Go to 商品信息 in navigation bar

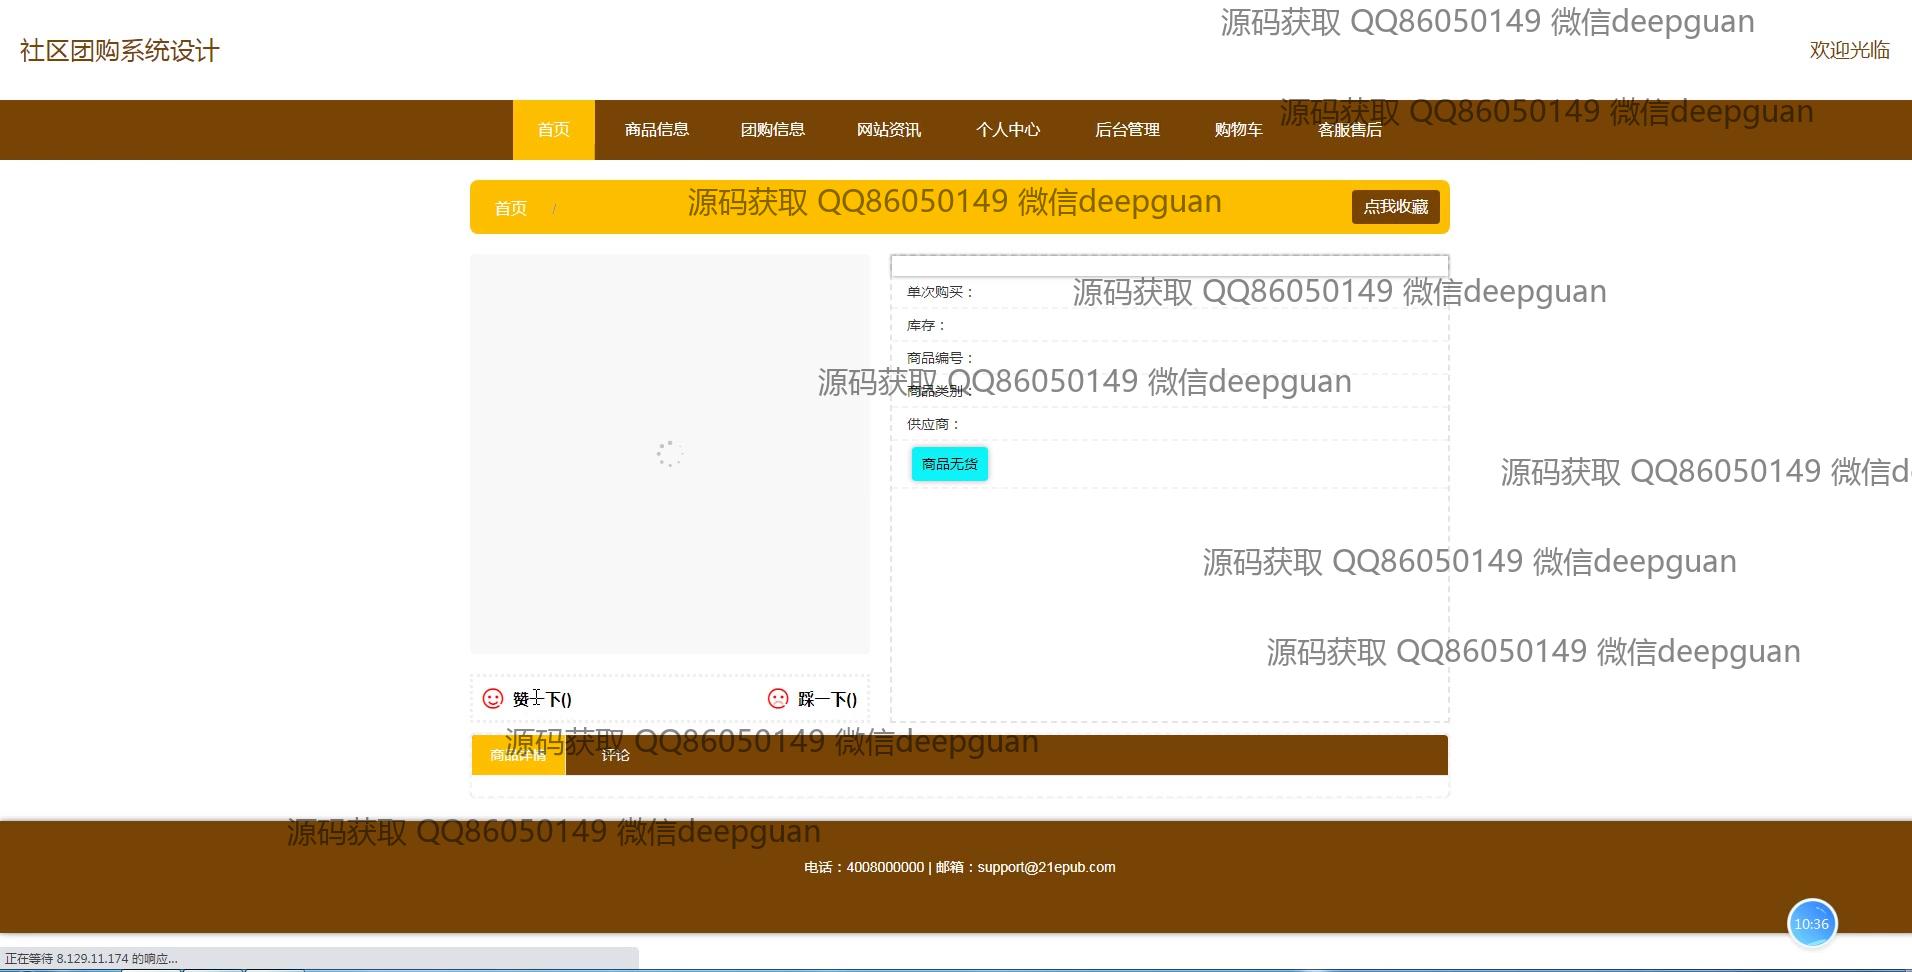657,130
